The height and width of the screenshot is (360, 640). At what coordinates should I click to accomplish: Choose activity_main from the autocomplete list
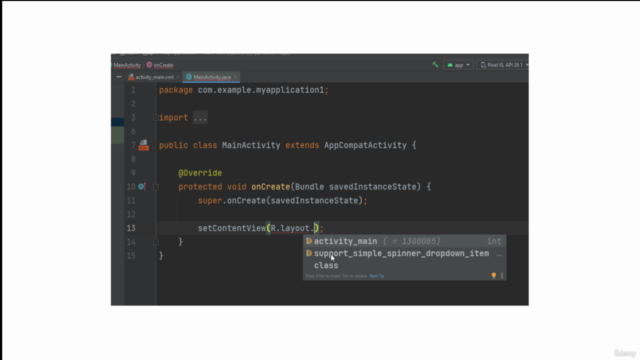click(404, 241)
